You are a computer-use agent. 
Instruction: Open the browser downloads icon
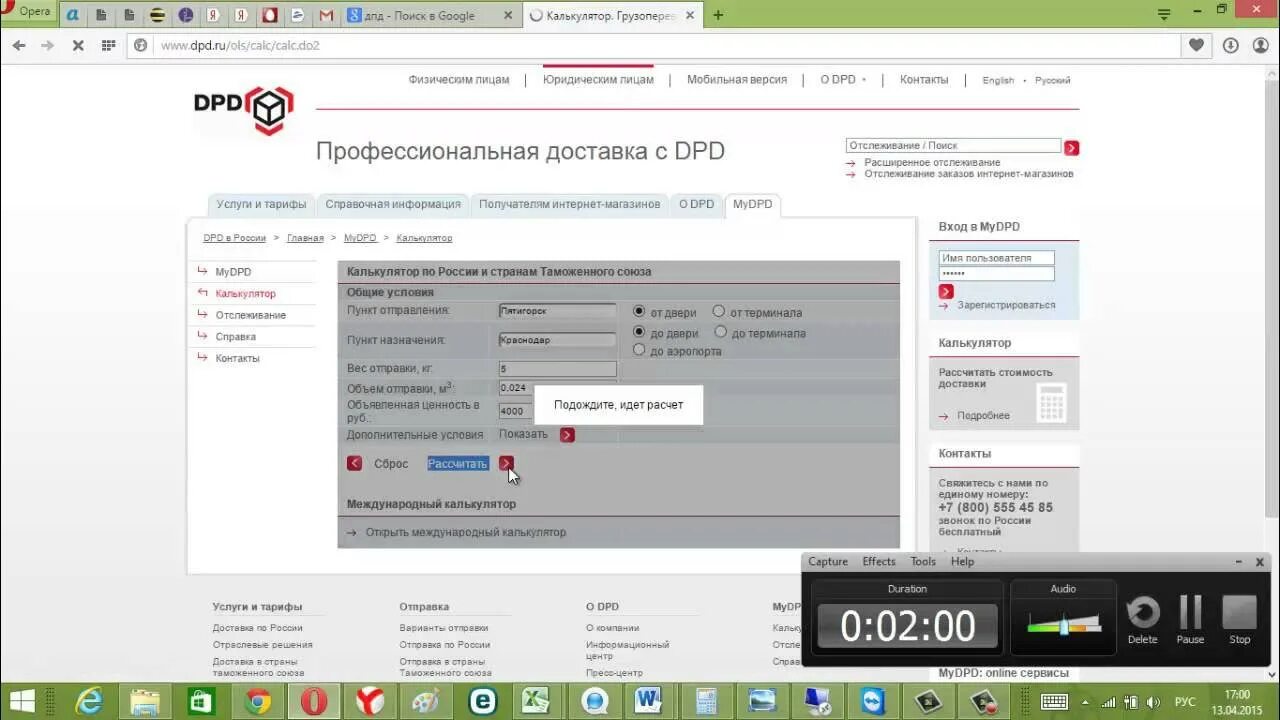pos(1231,45)
